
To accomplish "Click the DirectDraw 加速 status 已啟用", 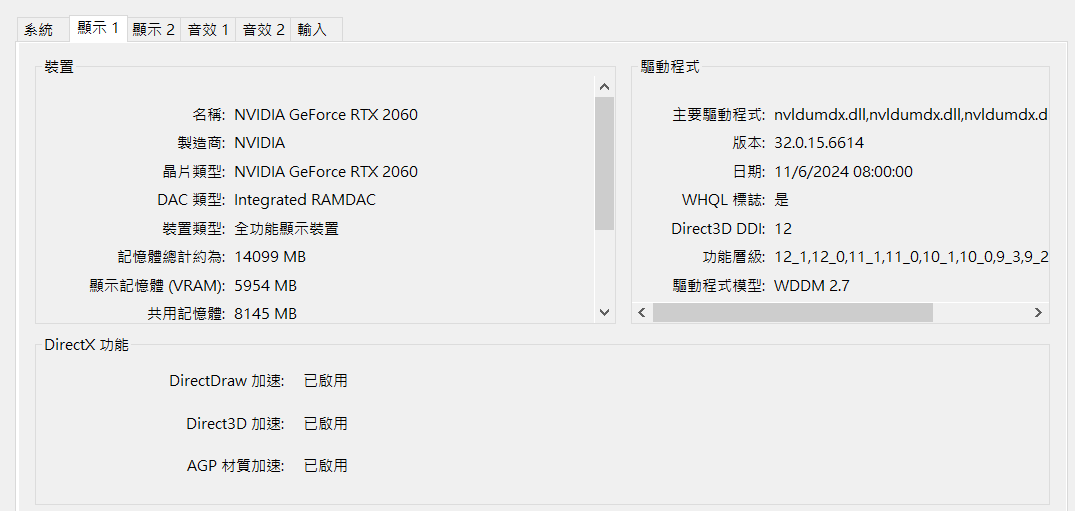I will [x=326, y=381].
